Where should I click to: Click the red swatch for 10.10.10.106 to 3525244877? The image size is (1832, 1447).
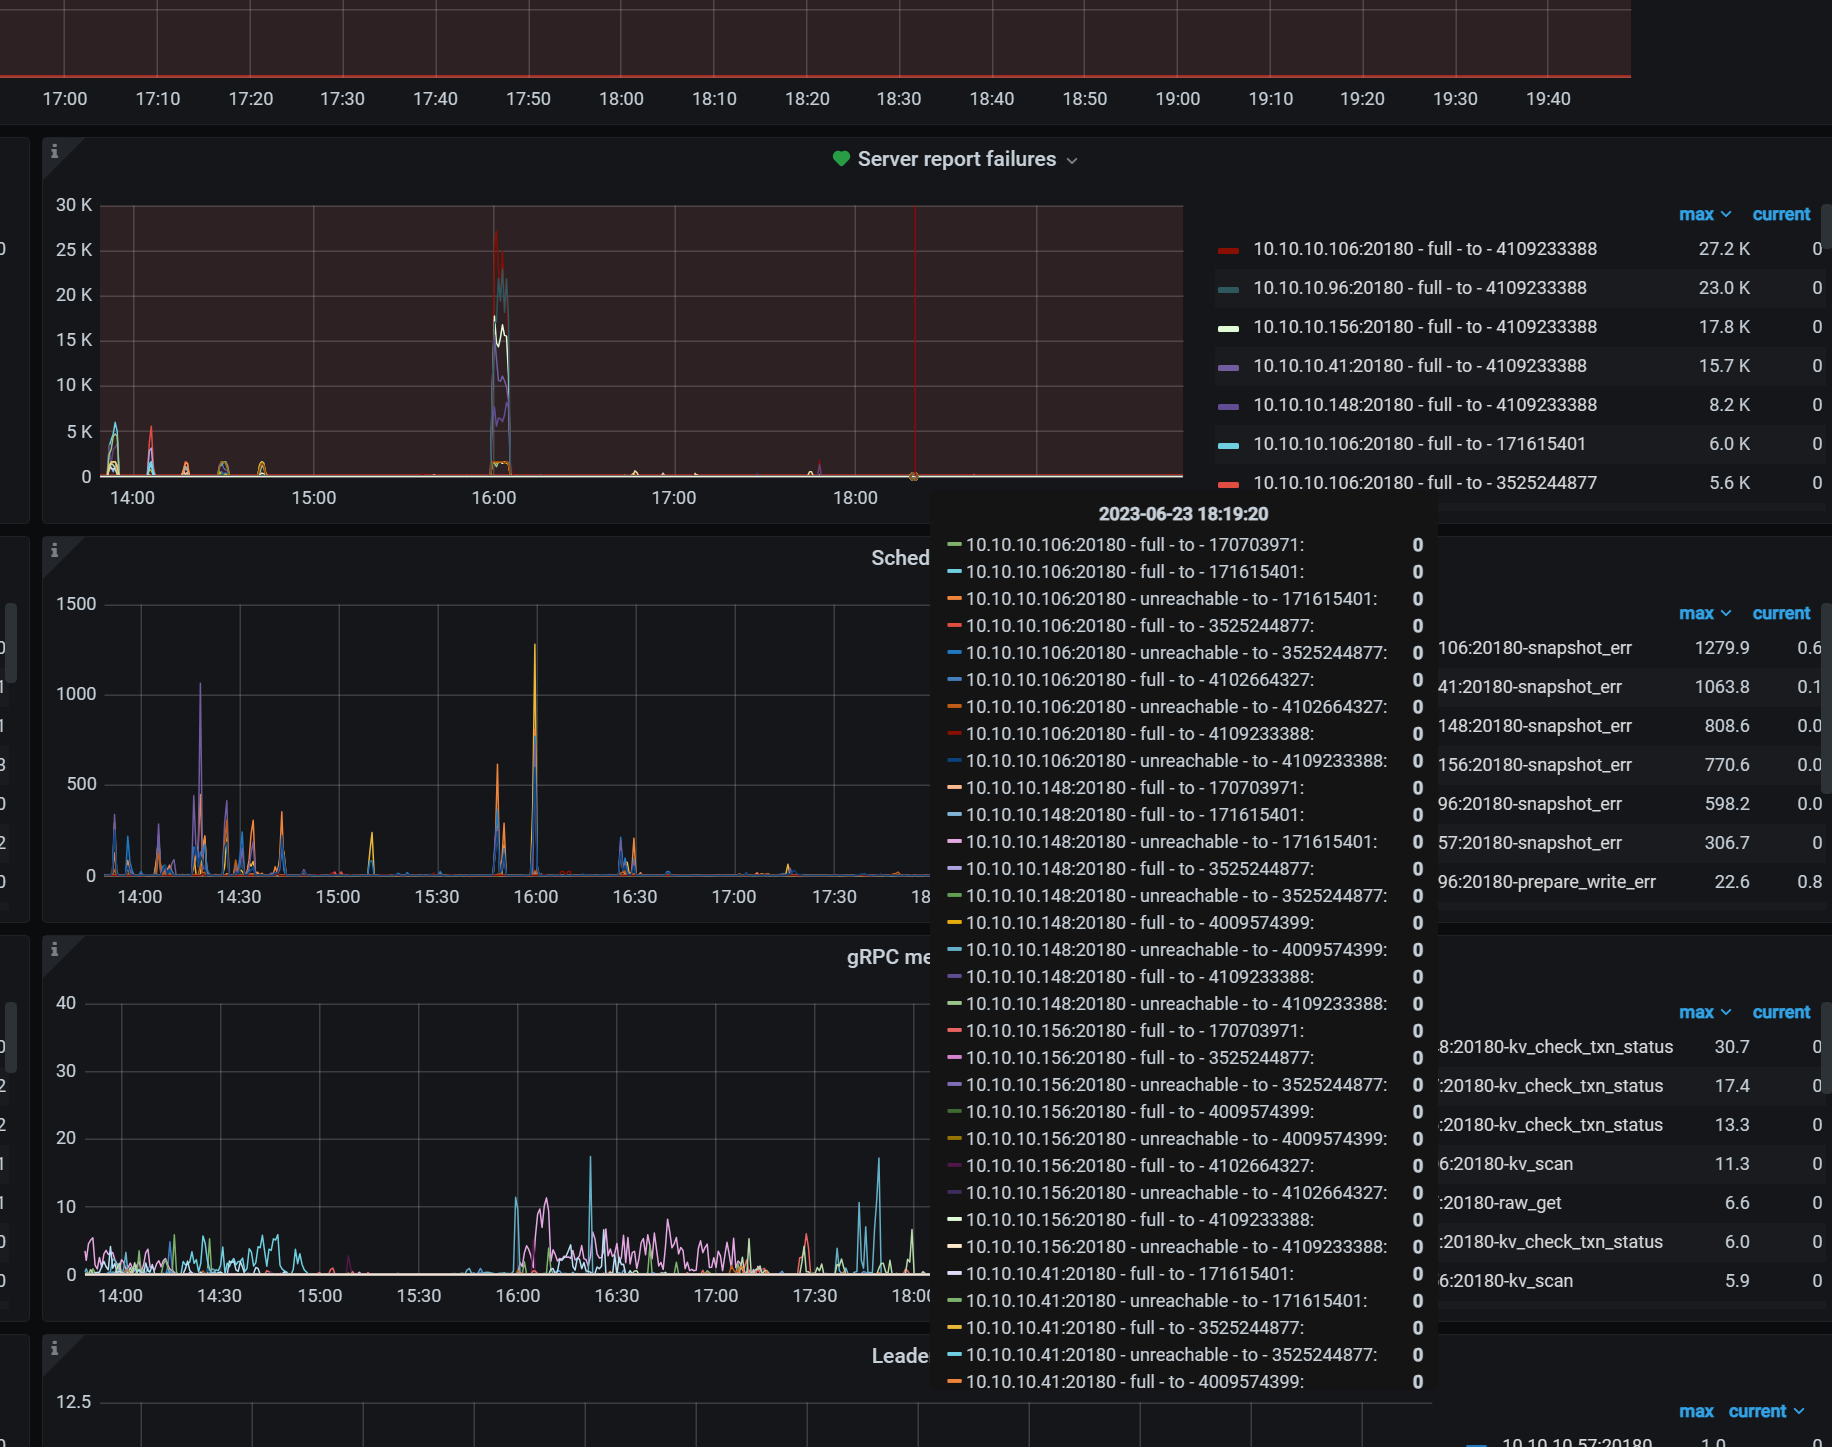1228,484
